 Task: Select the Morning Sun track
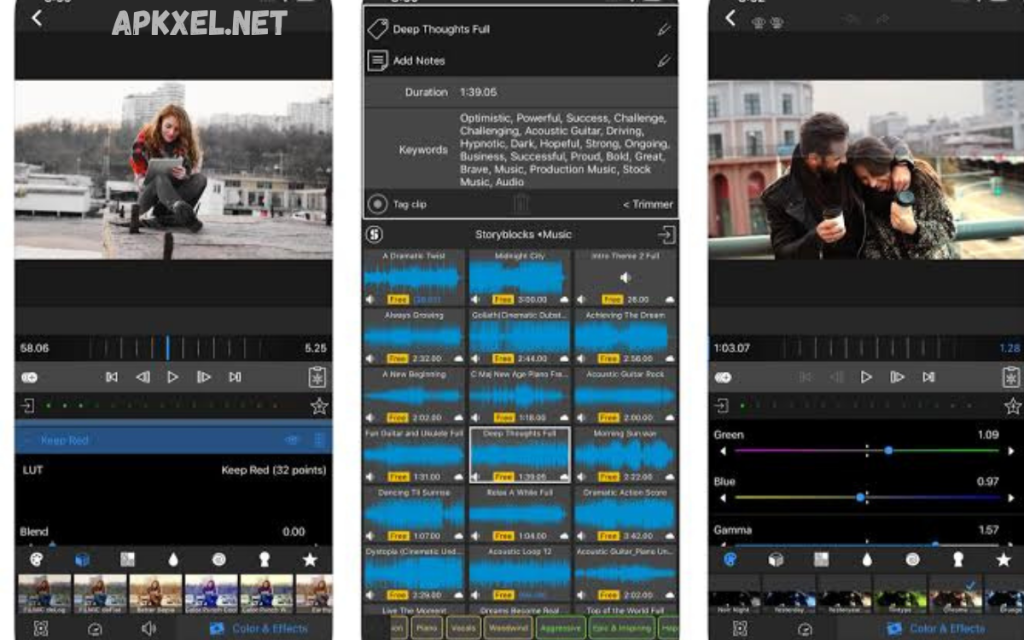coord(625,455)
